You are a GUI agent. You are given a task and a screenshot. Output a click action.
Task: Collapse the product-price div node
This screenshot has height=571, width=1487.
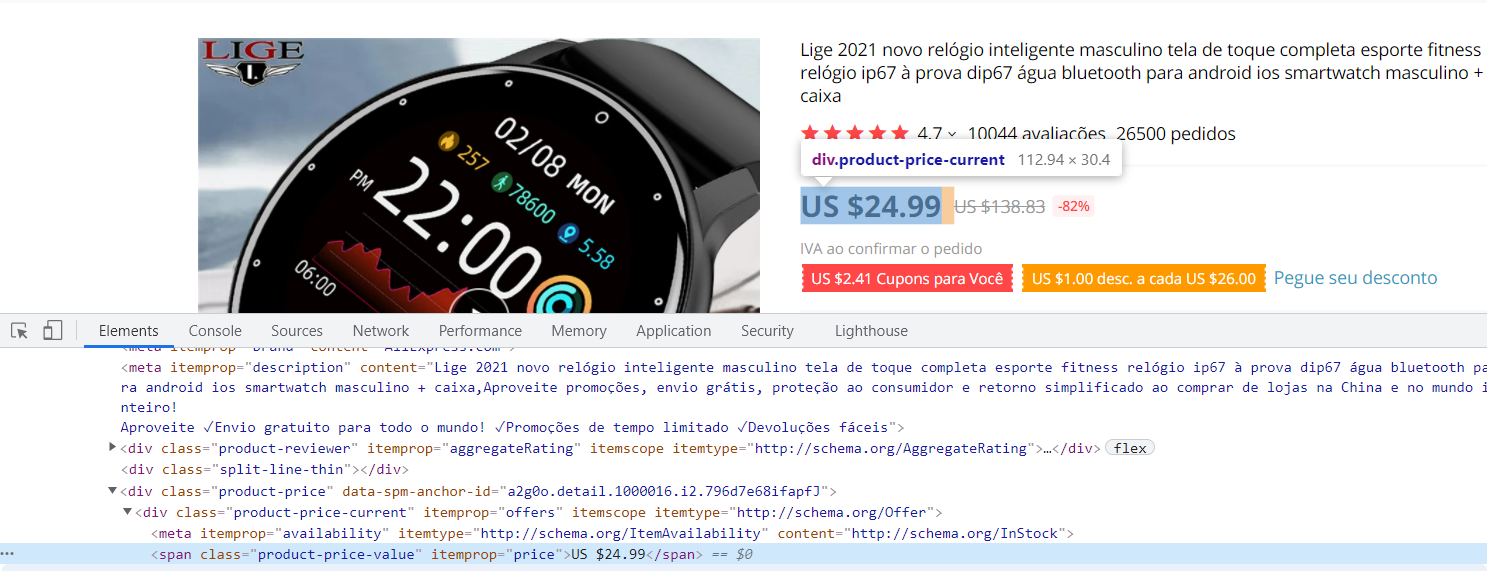tap(113, 490)
